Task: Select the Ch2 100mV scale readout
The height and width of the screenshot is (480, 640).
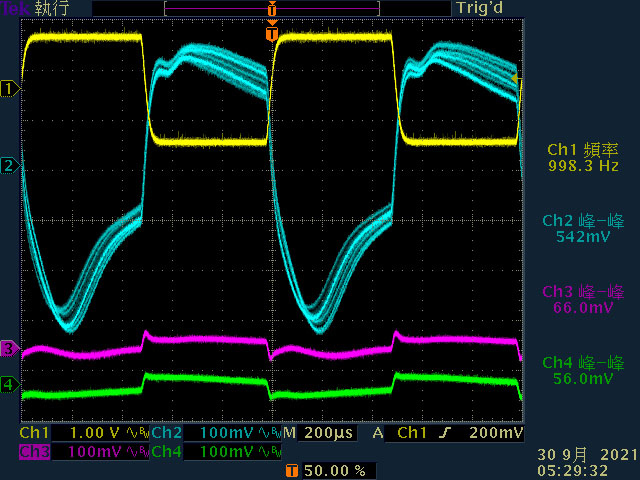Action: 227,433
